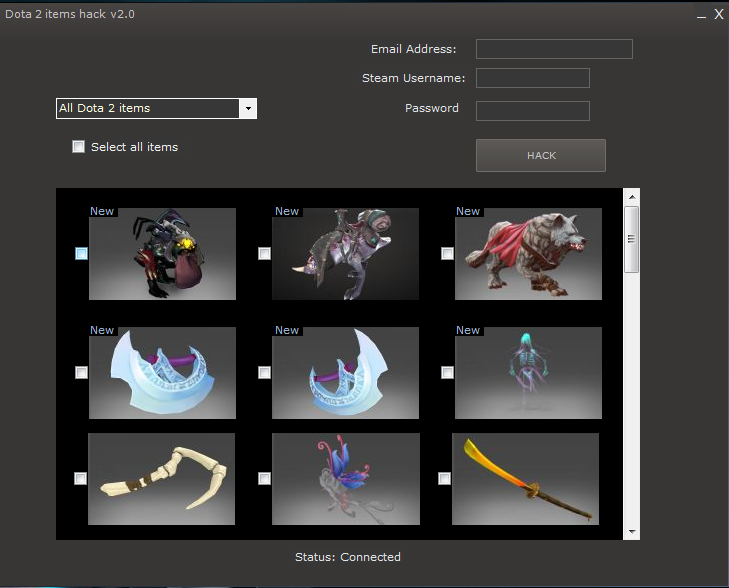The width and height of the screenshot is (729, 588).
Task: Minimize the Dota 2 items hack window
Action: 702,15
